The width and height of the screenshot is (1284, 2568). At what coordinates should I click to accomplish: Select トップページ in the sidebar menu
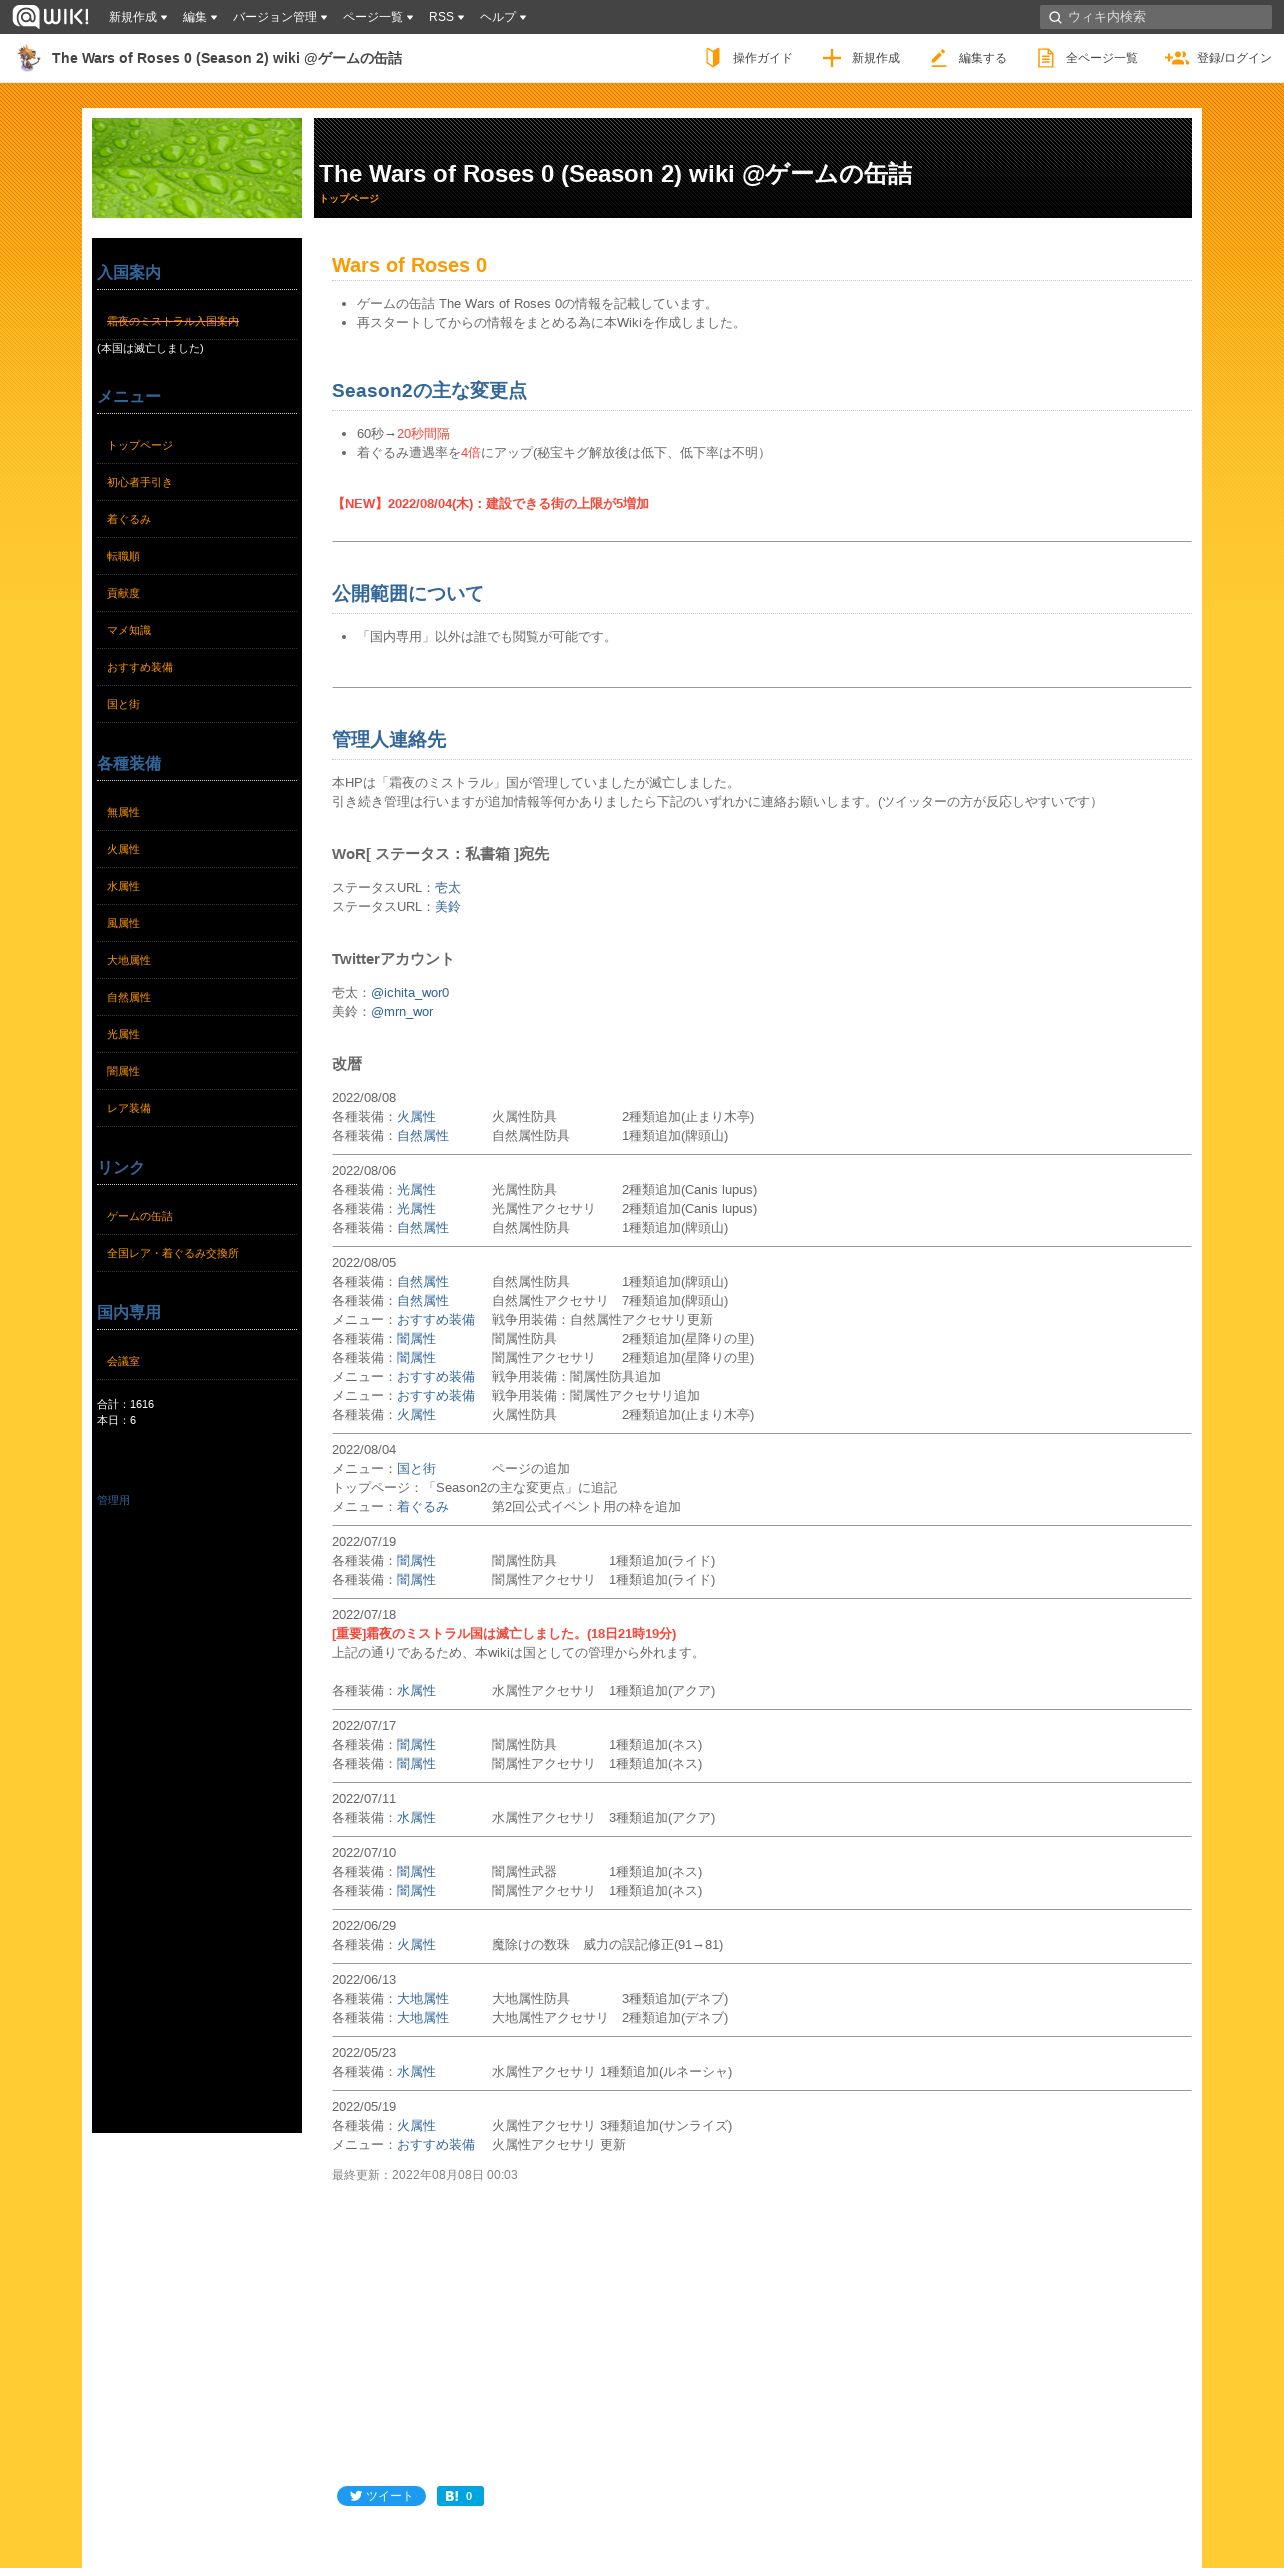tap(140, 445)
